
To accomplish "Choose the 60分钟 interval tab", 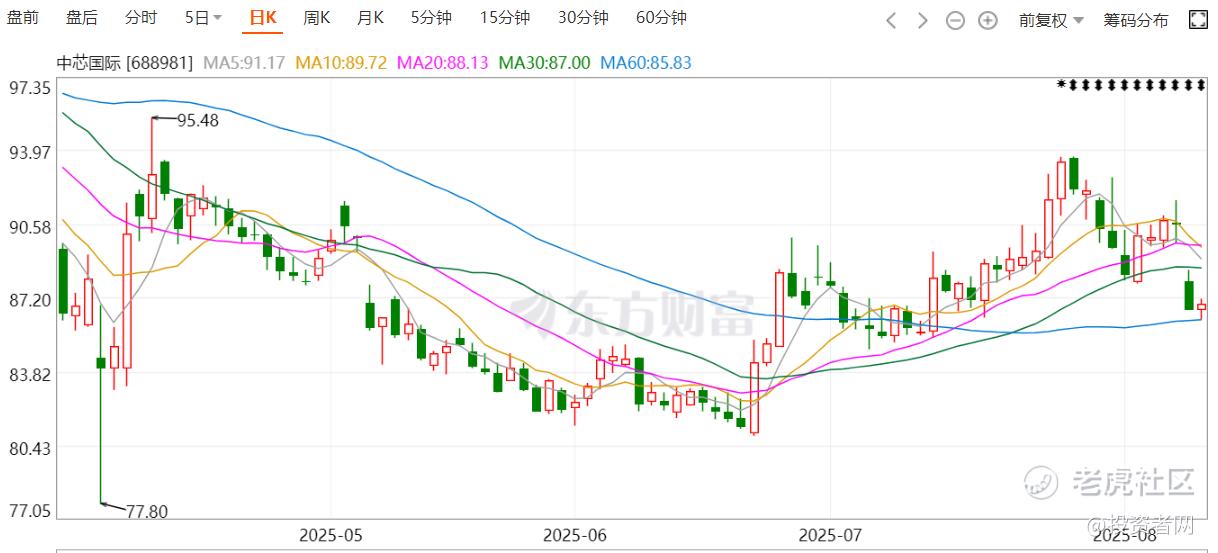I will pyautogui.click(x=661, y=18).
